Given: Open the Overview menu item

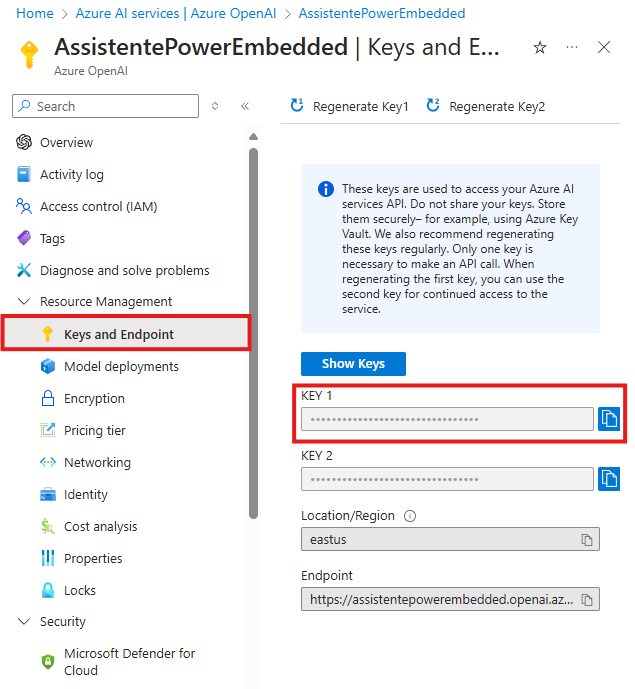Looking at the screenshot, I should click(66, 142).
